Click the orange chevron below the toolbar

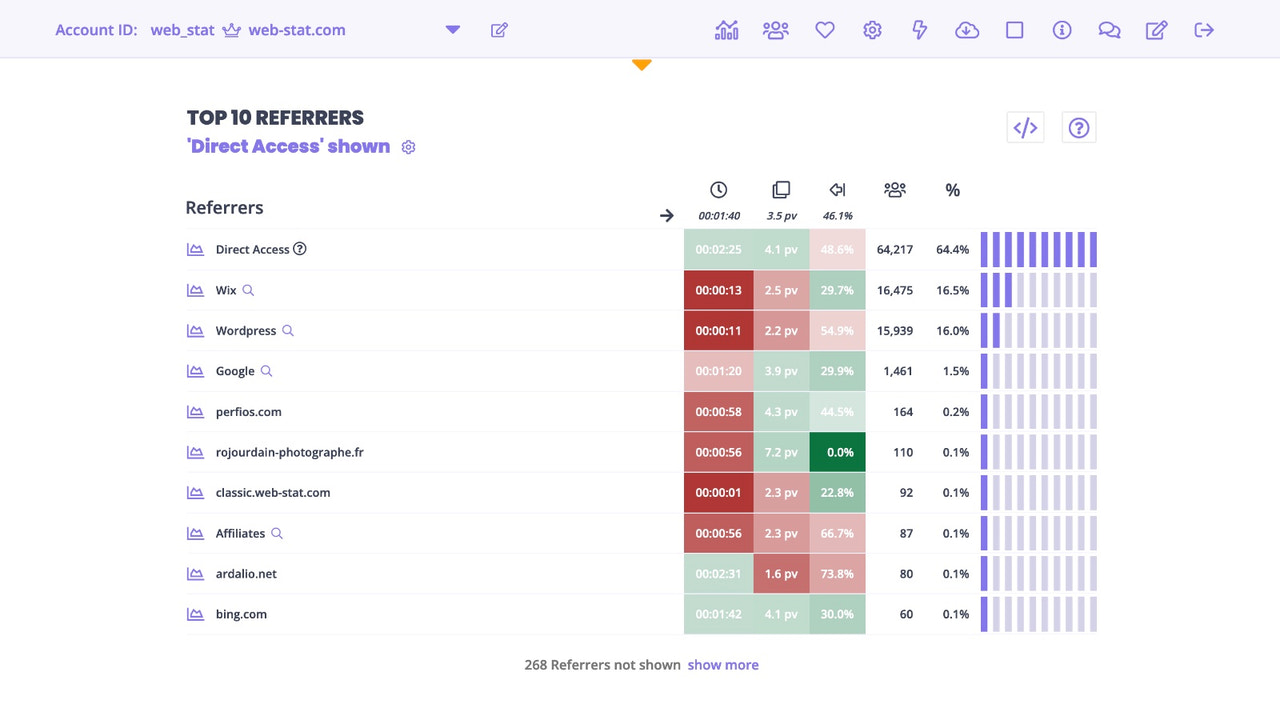(641, 63)
